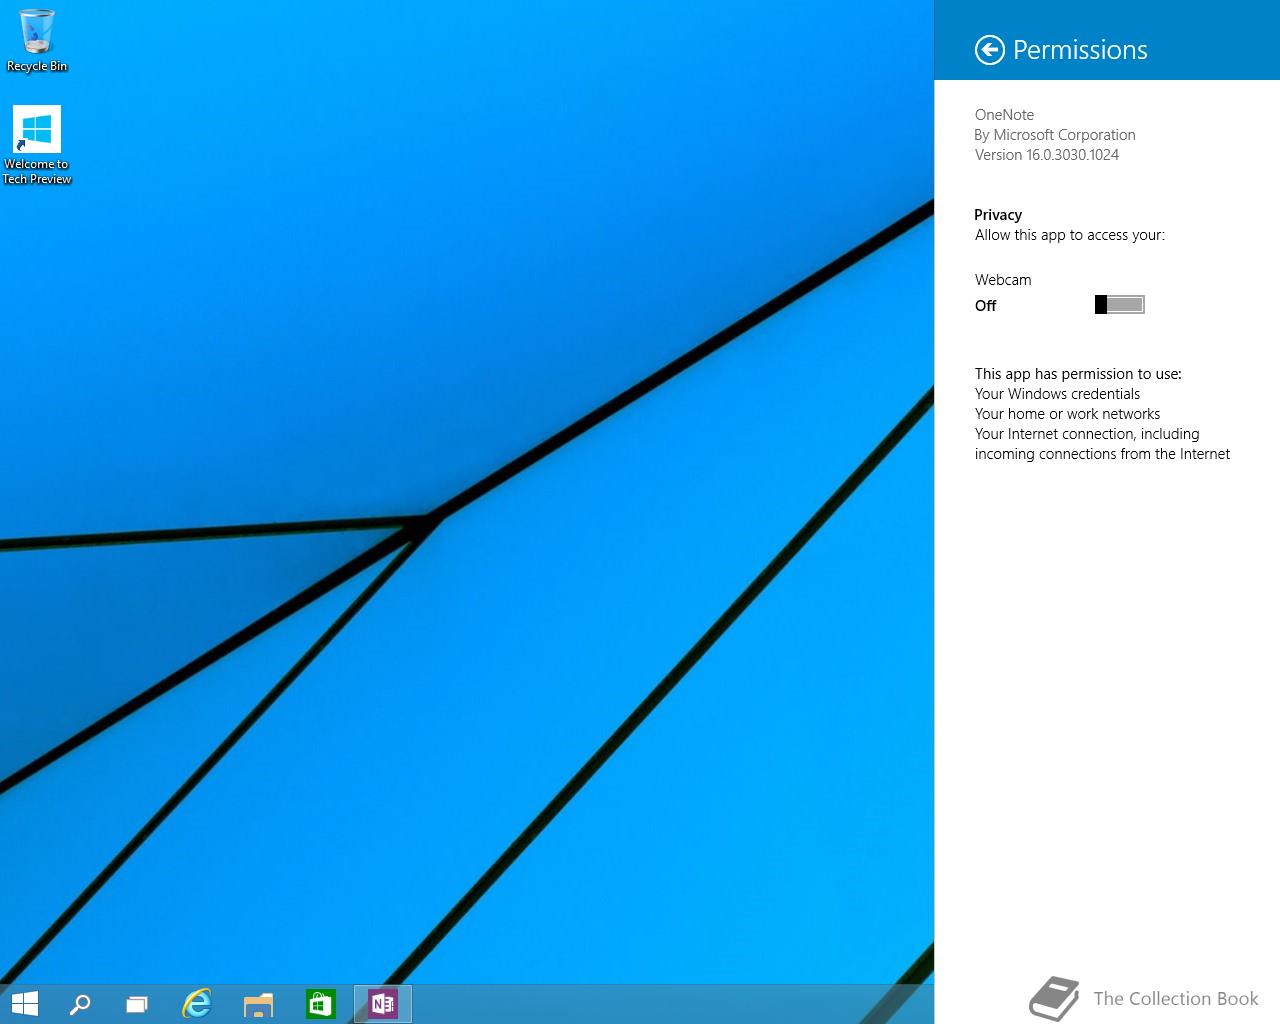Click 'Allow this app to access your:' text
This screenshot has width=1280, height=1024.
tap(1070, 235)
